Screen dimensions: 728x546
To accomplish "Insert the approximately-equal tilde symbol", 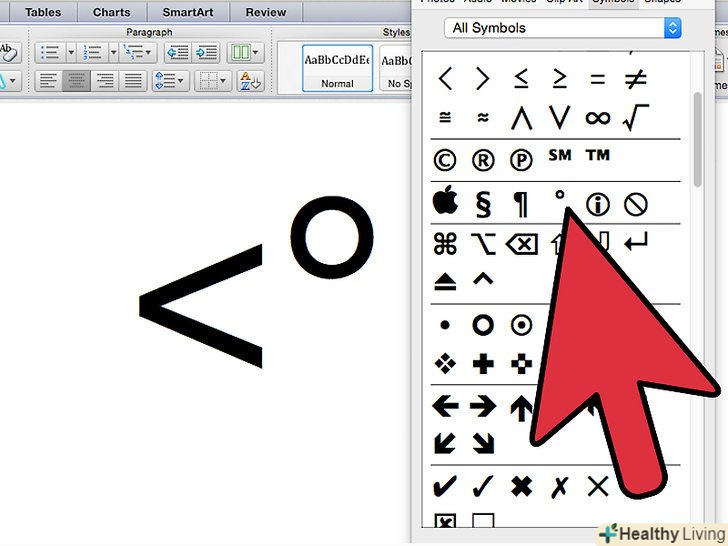I will pos(483,117).
